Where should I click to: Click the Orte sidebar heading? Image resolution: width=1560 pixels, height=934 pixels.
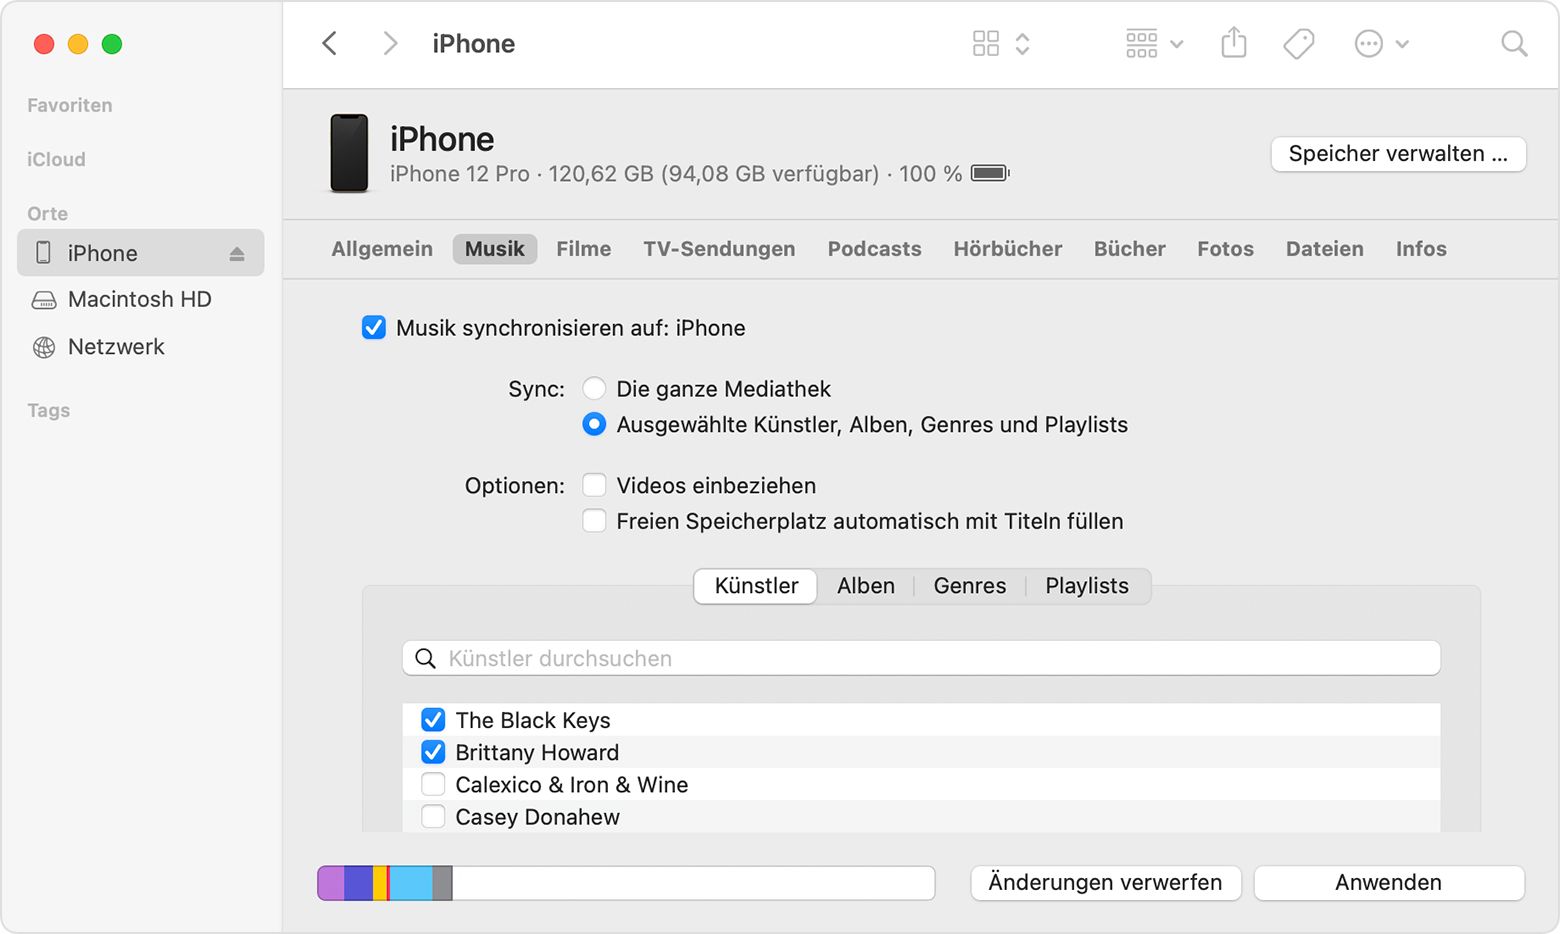click(x=48, y=213)
